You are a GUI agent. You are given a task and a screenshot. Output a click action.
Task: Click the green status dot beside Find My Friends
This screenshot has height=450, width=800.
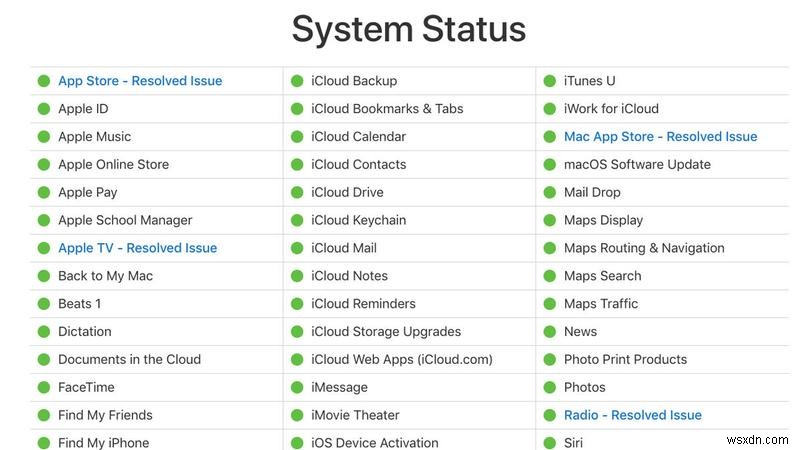click(44, 415)
